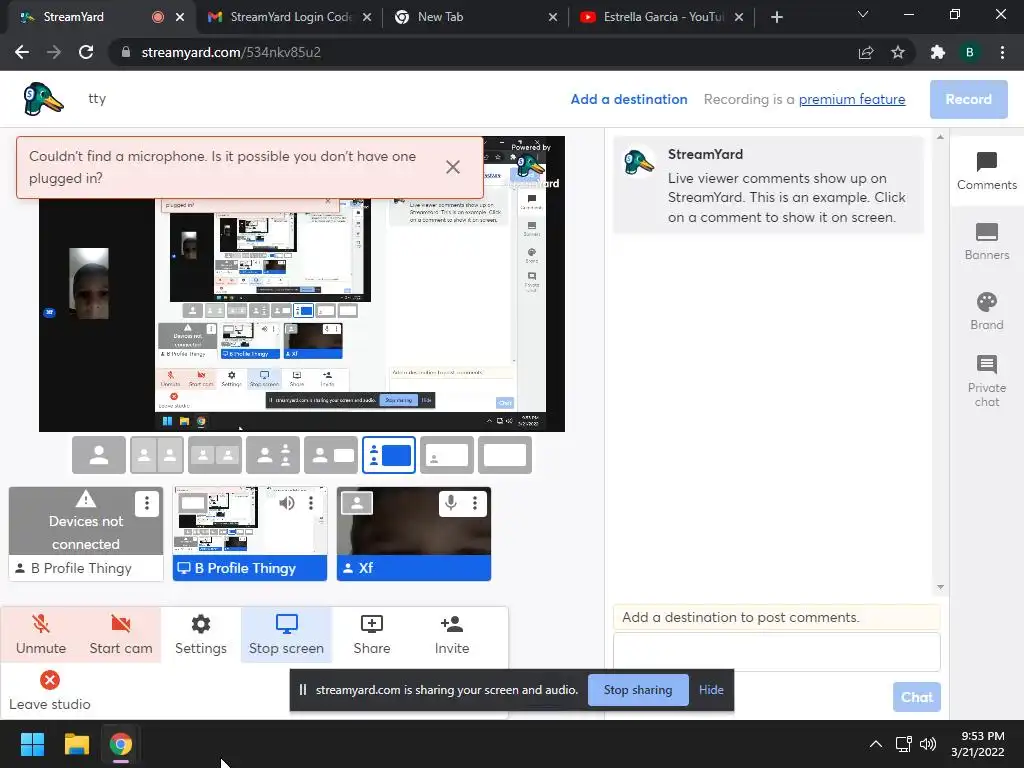Select the two-person side-by-side layout

(x=215, y=455)
